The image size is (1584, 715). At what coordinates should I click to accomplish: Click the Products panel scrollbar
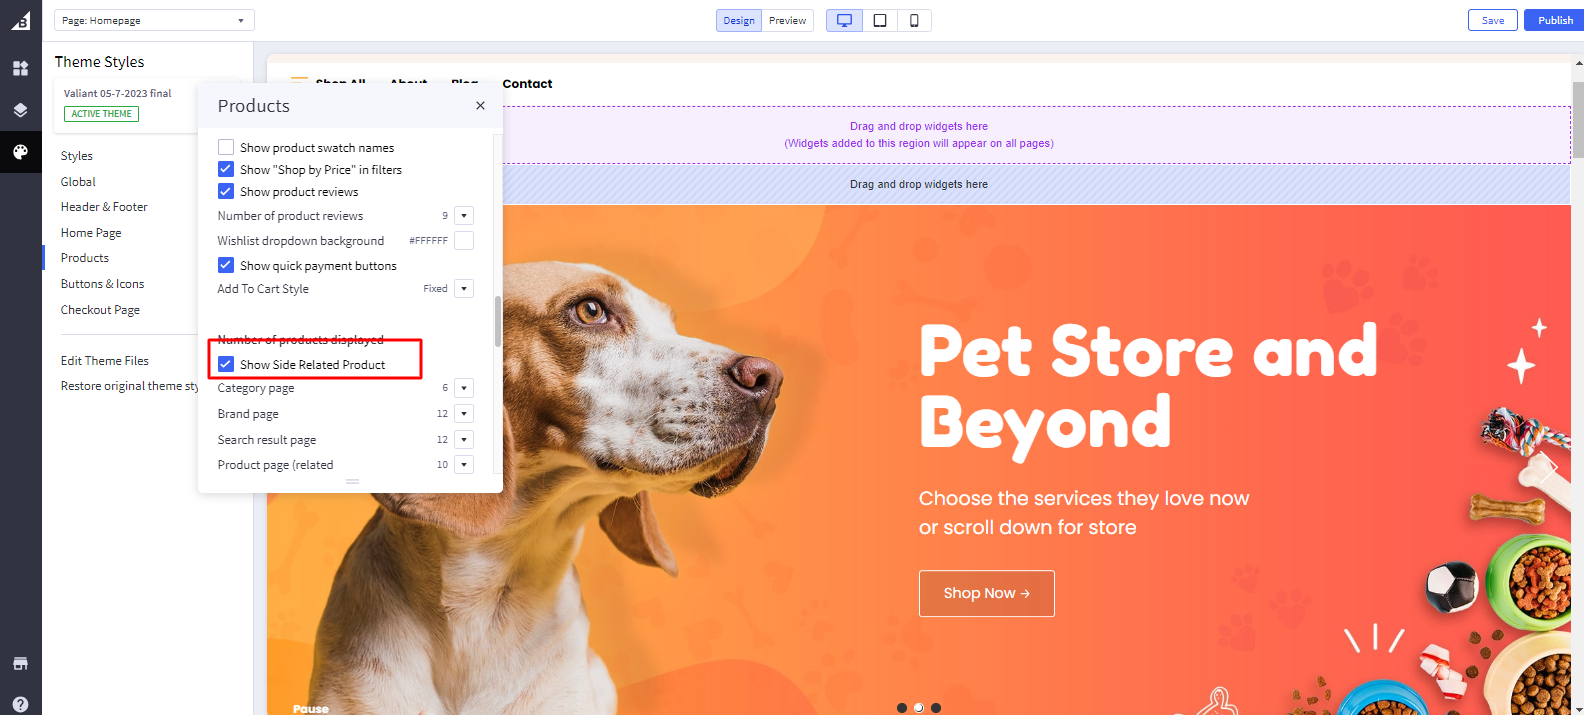click(x=498, y=321)
